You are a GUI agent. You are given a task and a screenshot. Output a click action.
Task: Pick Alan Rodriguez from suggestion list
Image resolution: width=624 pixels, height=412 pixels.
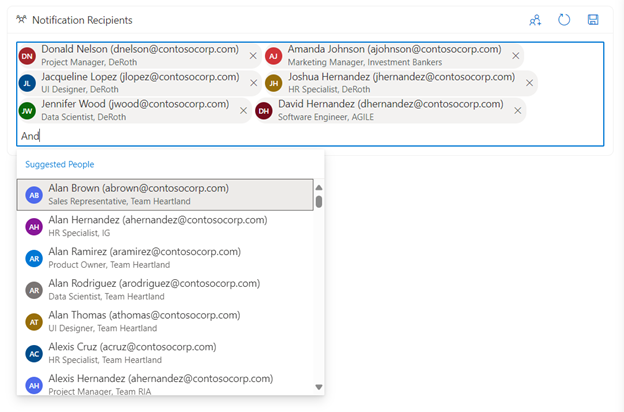pos(165,290)
